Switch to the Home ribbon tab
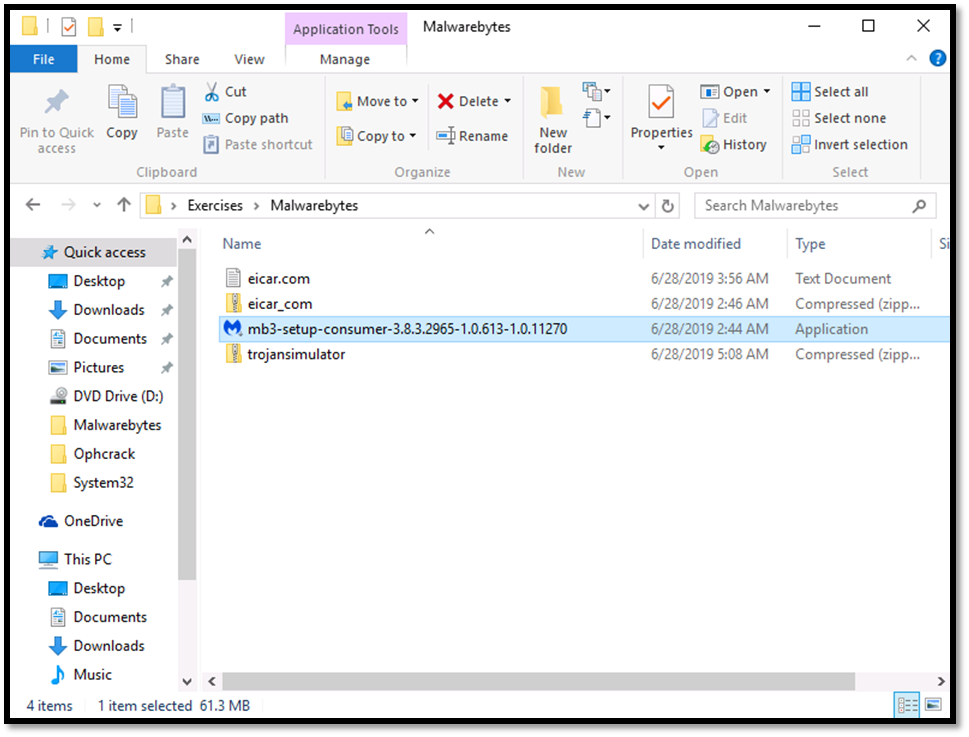Screen dimensions: 969x737 click(x=112, y=59)
